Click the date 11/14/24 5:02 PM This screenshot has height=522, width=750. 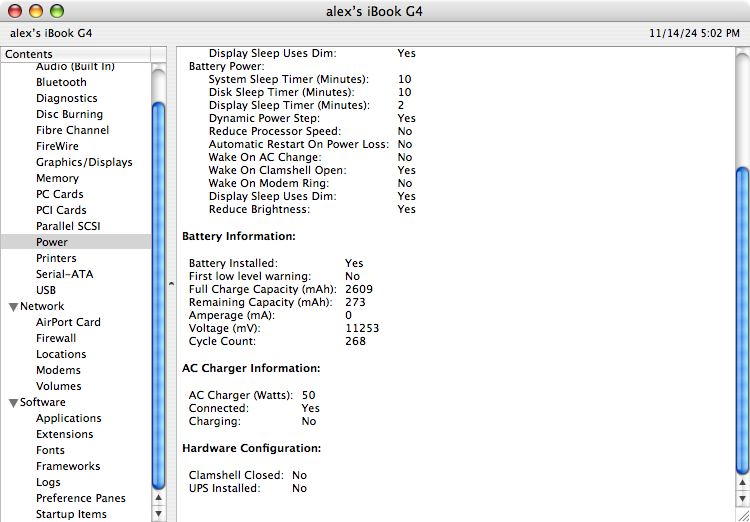[694, 33]
